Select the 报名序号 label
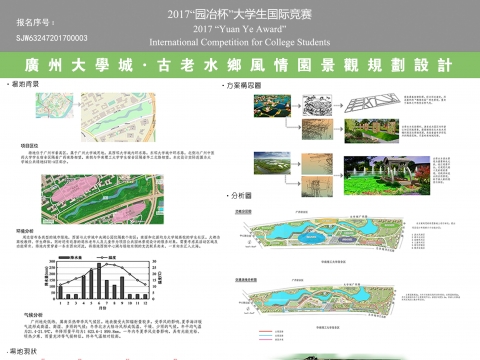The width and height of the screenshot is (480, 360). pyautogui.click(x=36, y=22)
